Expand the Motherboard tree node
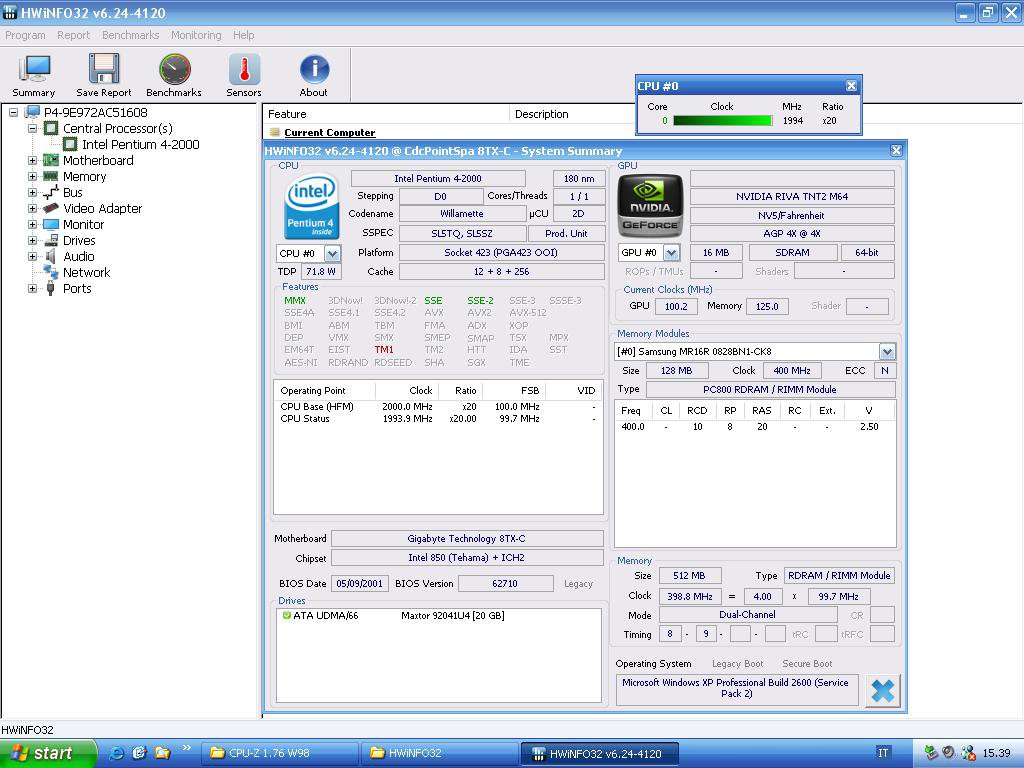The width and height of the screenshot is (1024, 768). tap(32, 161)
